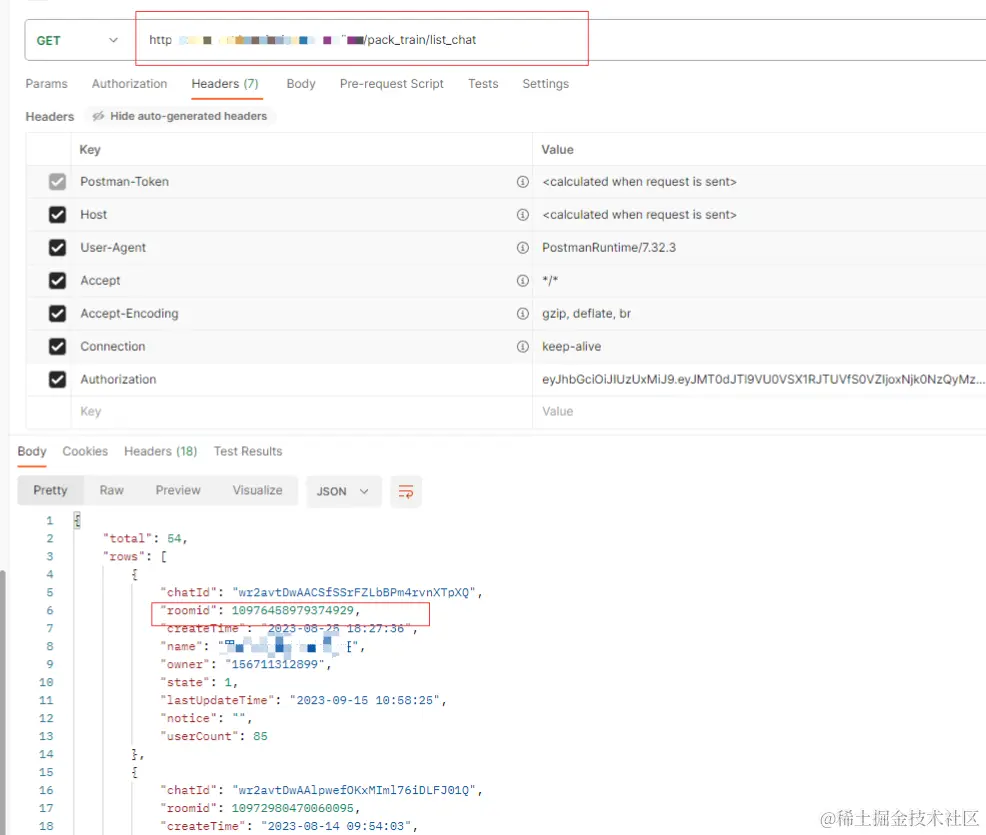This screenshot has height=835, width=986.
Task: Click info icon for User-Agent header
Action: click(523, 248)
